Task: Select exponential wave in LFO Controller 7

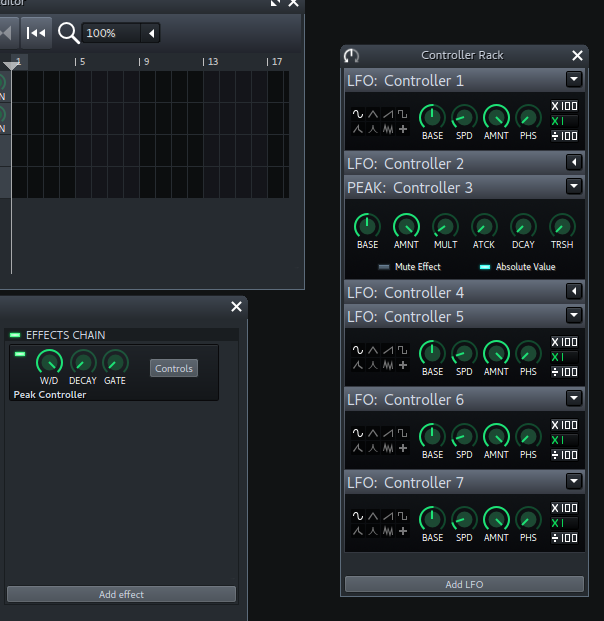Action: point(373,531)
